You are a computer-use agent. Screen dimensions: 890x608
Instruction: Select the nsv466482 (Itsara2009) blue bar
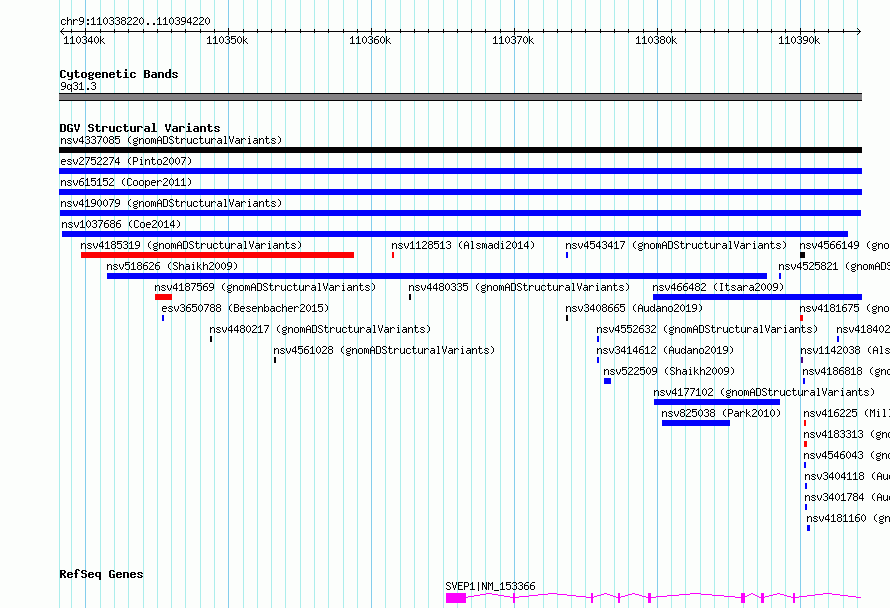coord(757,297)
